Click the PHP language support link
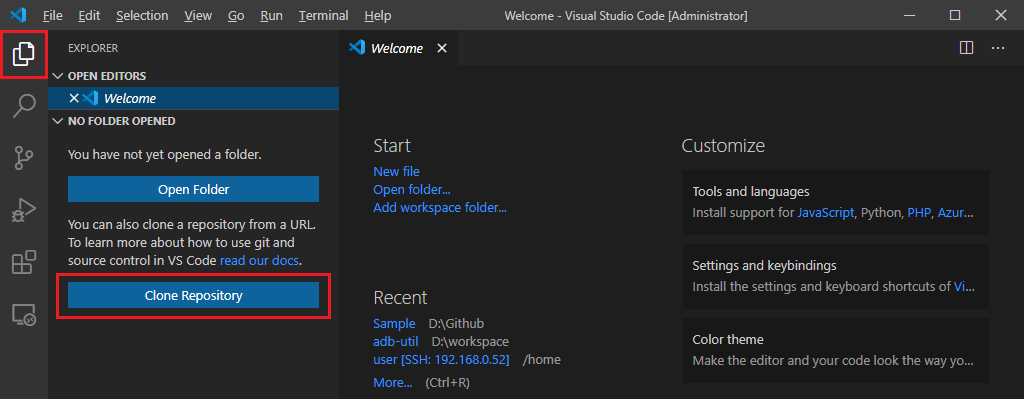 coord(919,212)
